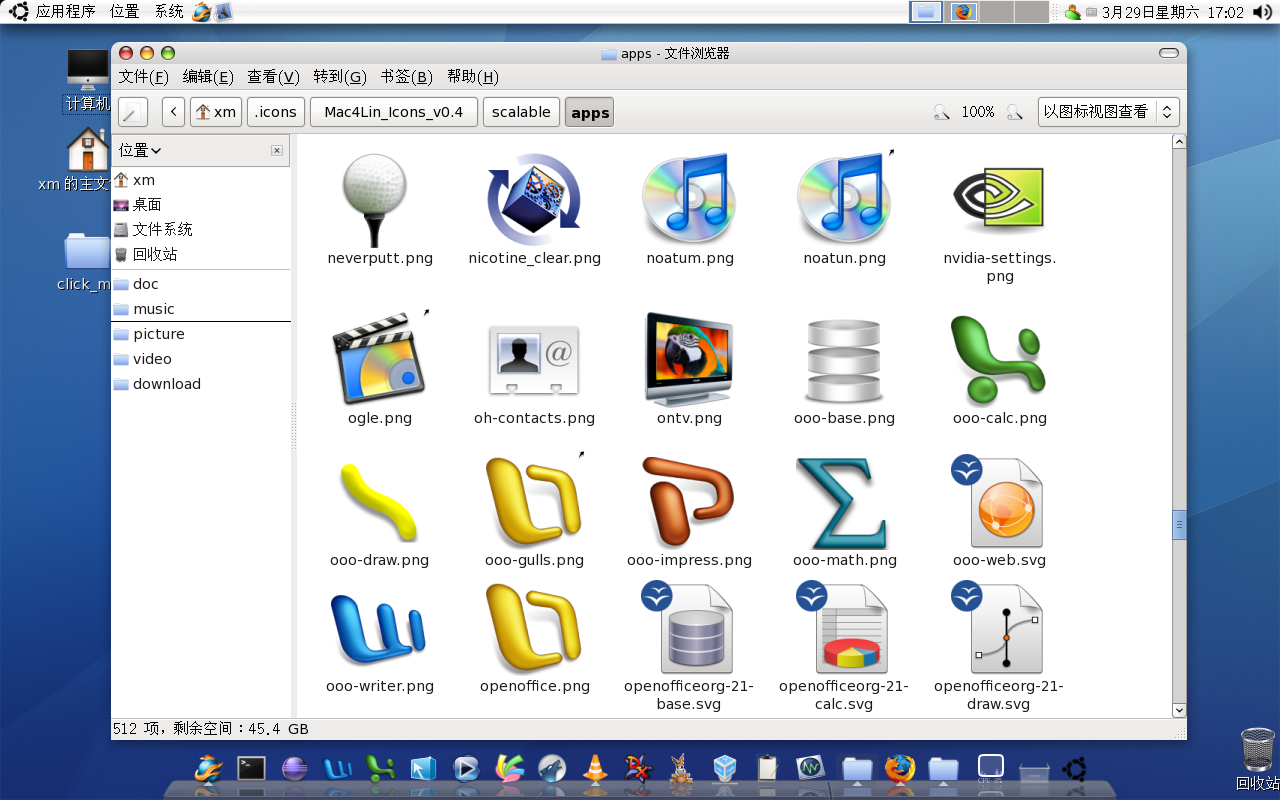Select the noatum.png music disc icon

[689, 200]
